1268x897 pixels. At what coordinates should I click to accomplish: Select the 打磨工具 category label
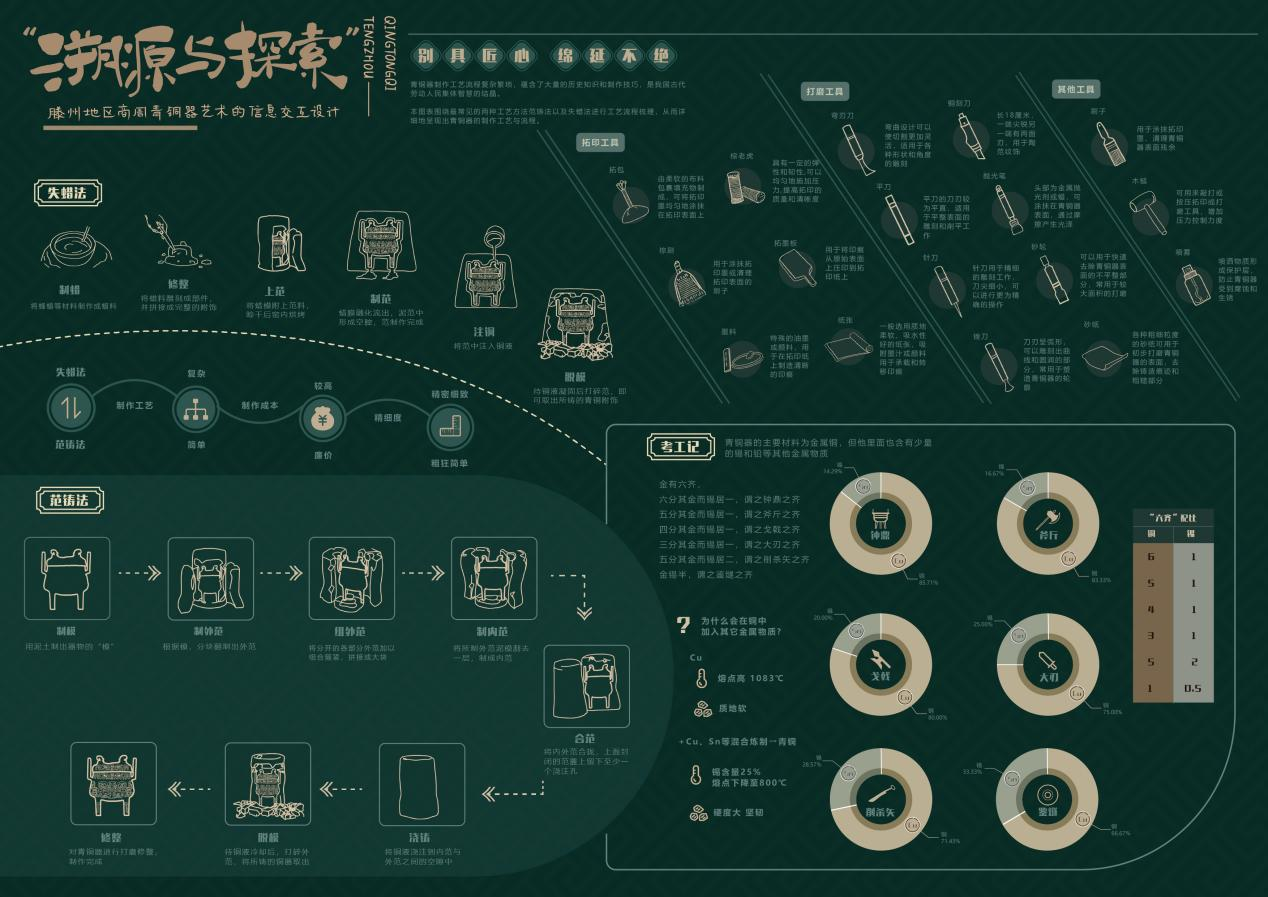click(x=826, y=92)
